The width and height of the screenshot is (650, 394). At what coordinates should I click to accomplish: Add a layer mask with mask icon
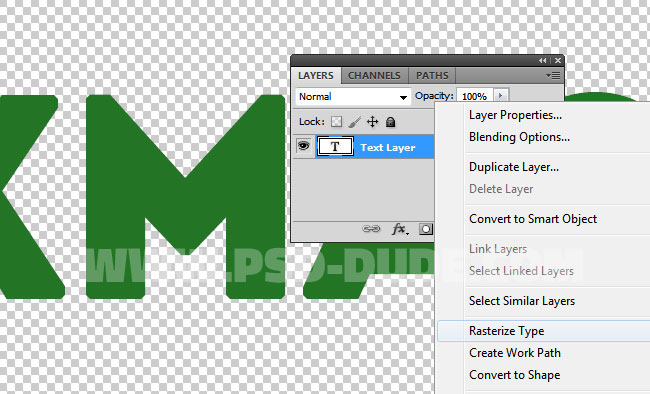point(426,229)
